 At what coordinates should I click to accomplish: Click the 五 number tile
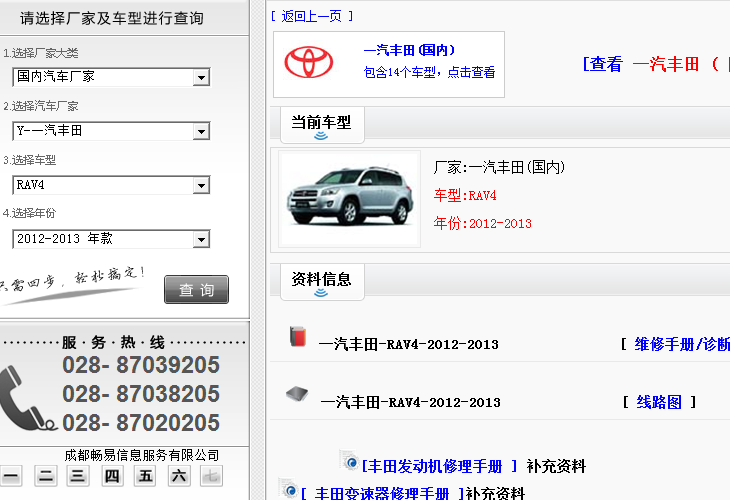[145, 476]
